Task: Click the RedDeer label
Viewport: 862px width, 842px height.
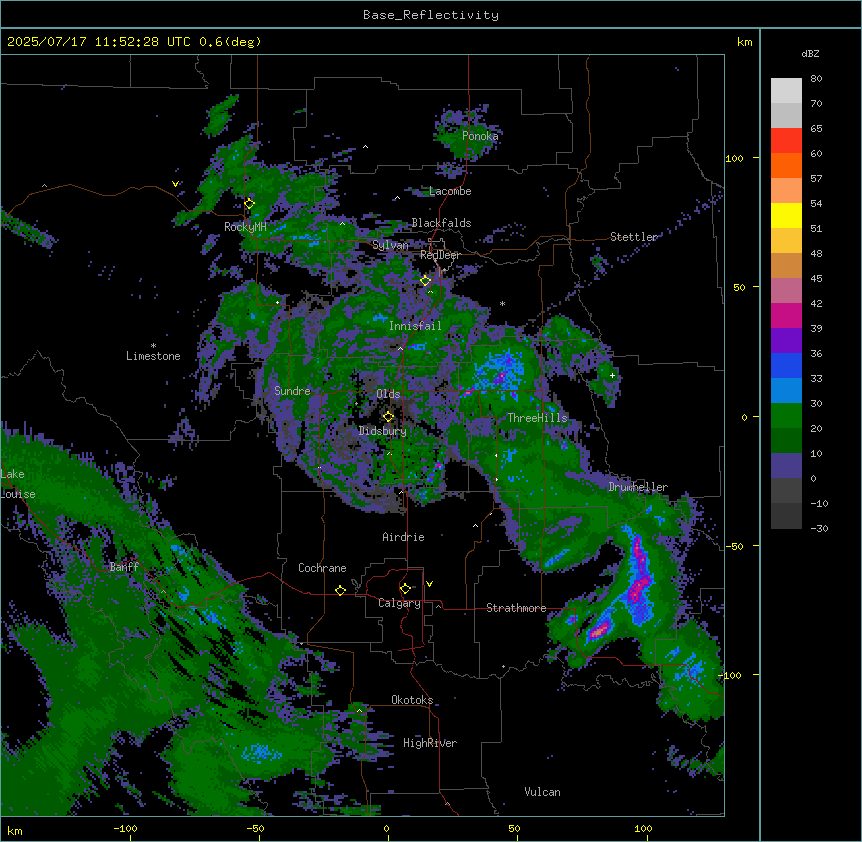Action: point(440,255)
